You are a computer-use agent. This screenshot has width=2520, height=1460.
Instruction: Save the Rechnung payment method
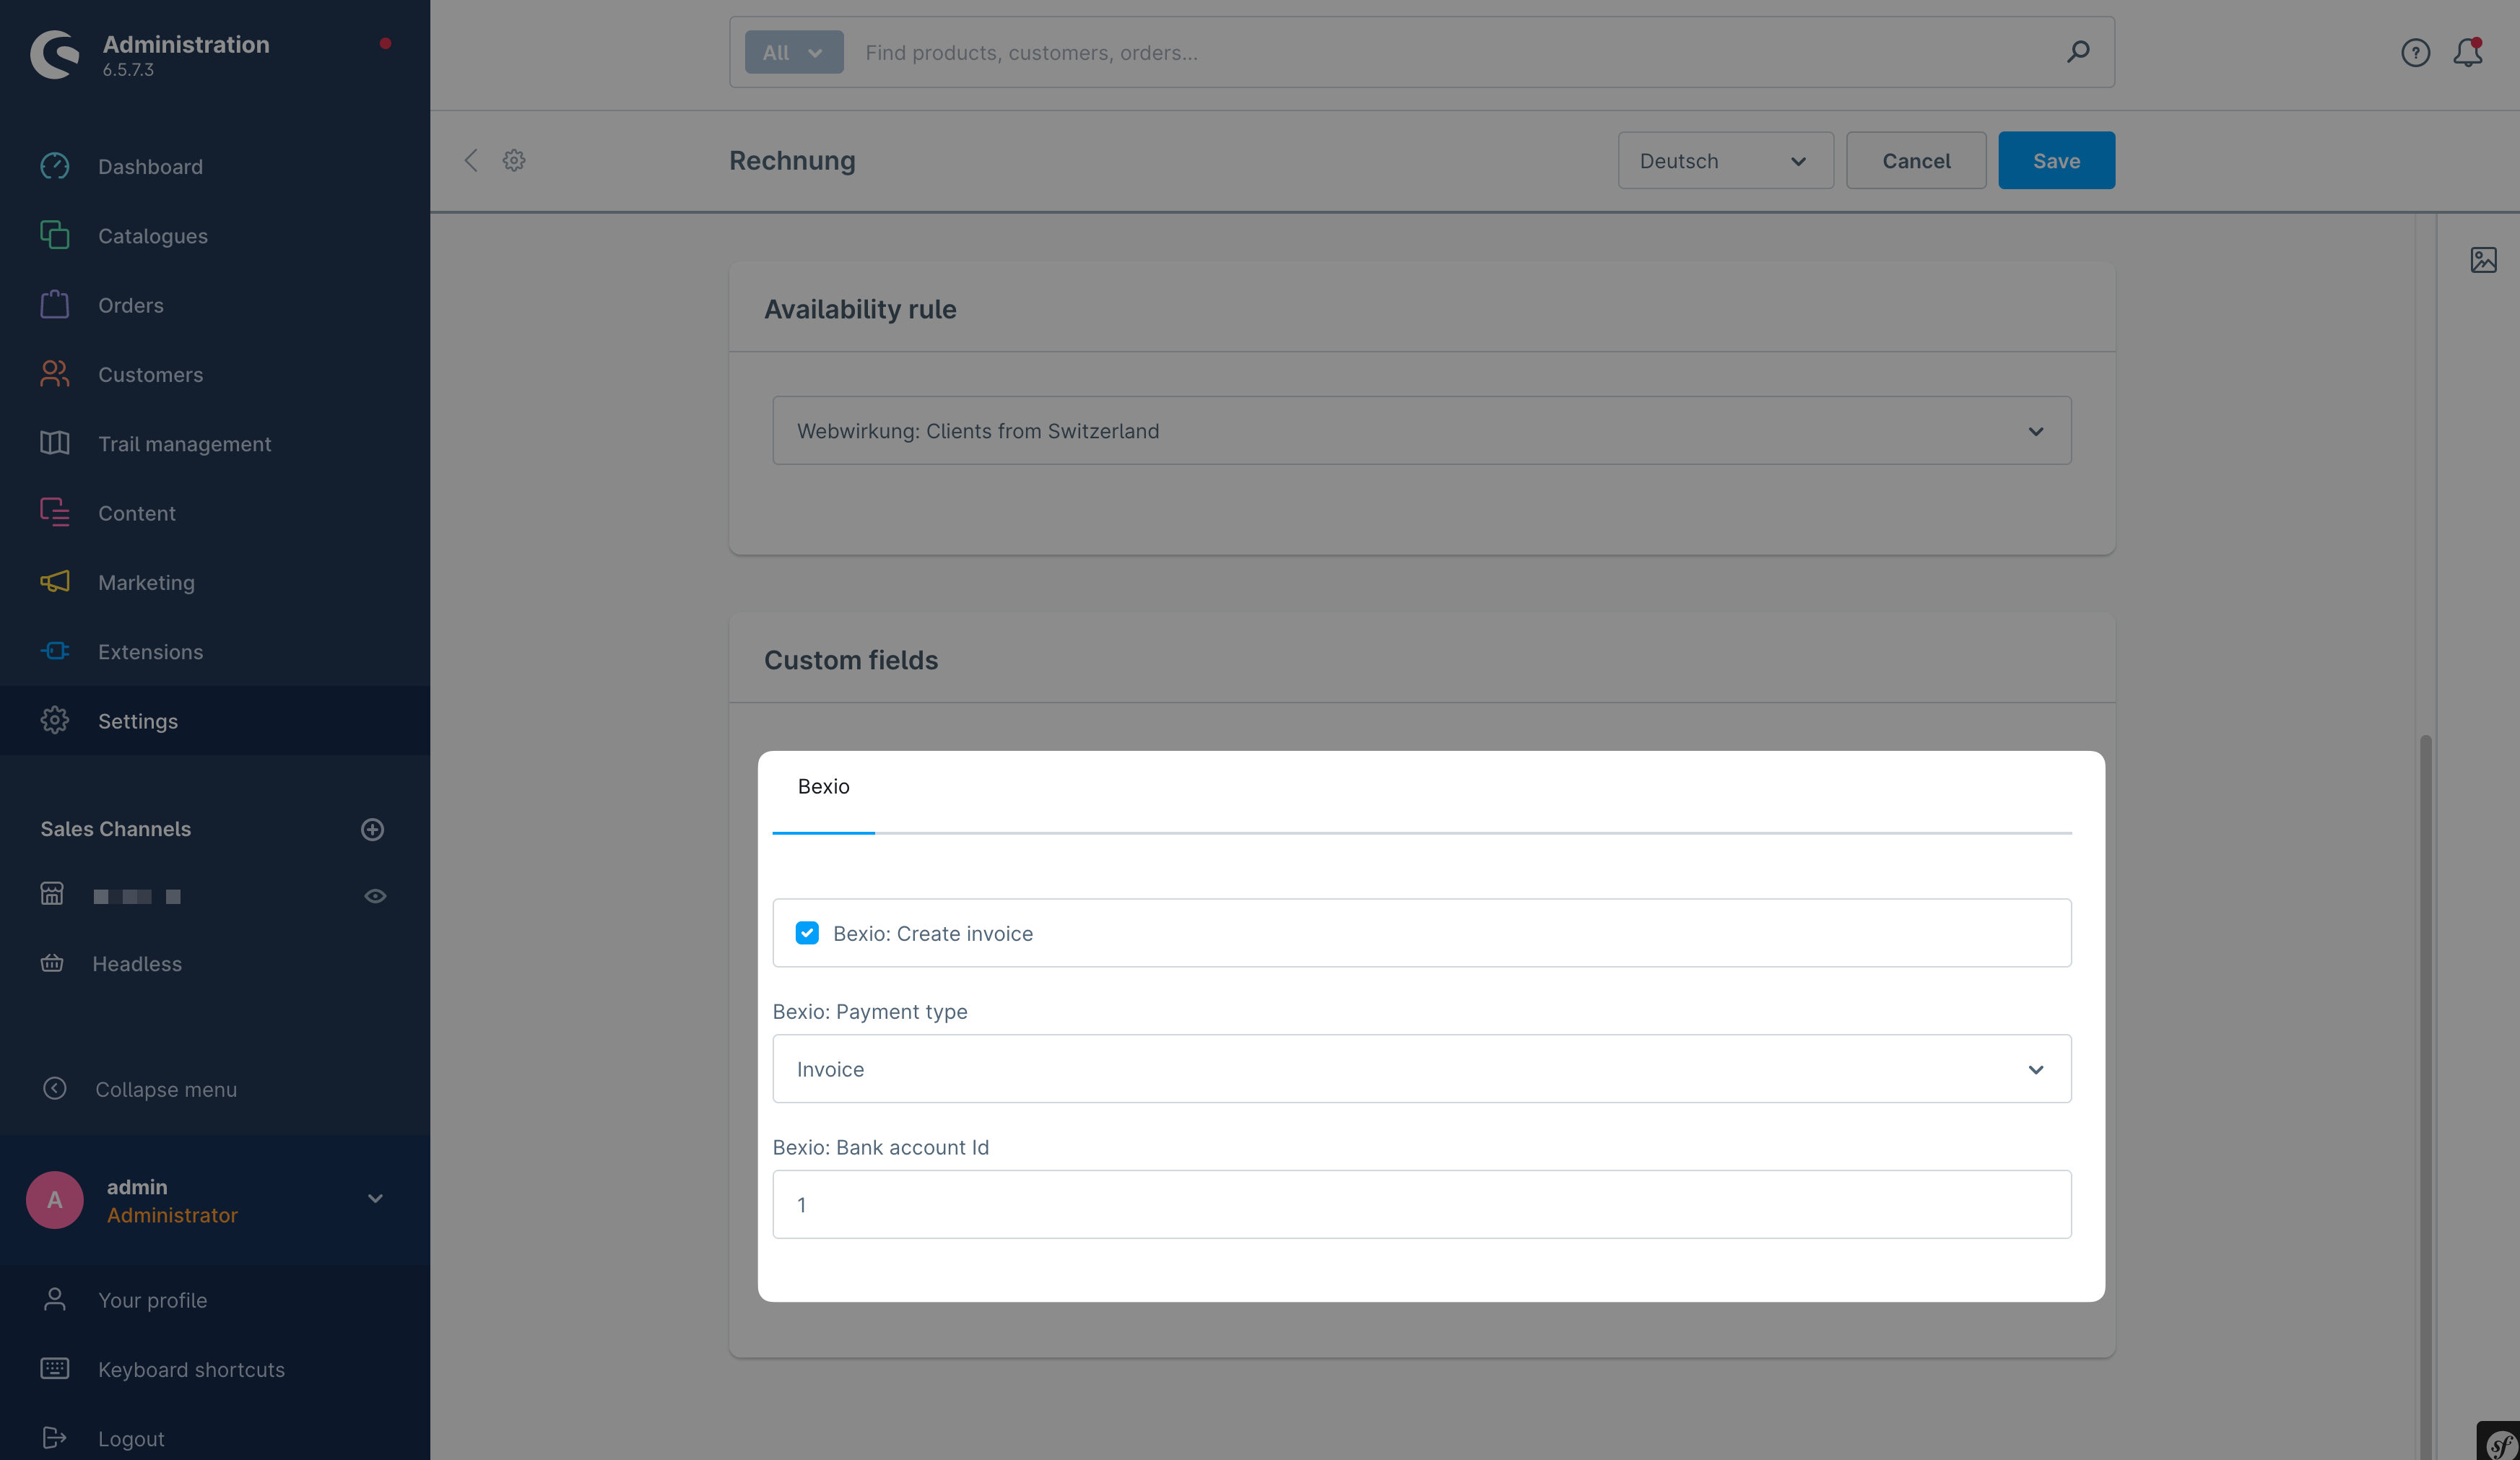tap(2056, 160)
